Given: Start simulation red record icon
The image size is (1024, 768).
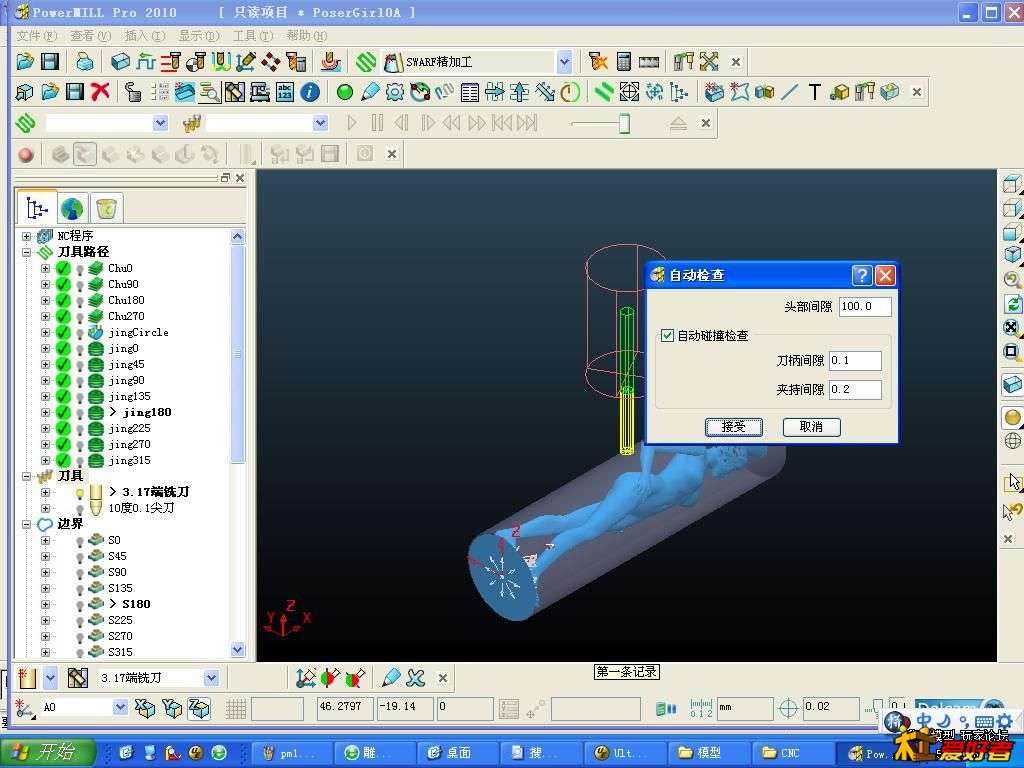Looking at the screenshot, I should coord(25,155).
